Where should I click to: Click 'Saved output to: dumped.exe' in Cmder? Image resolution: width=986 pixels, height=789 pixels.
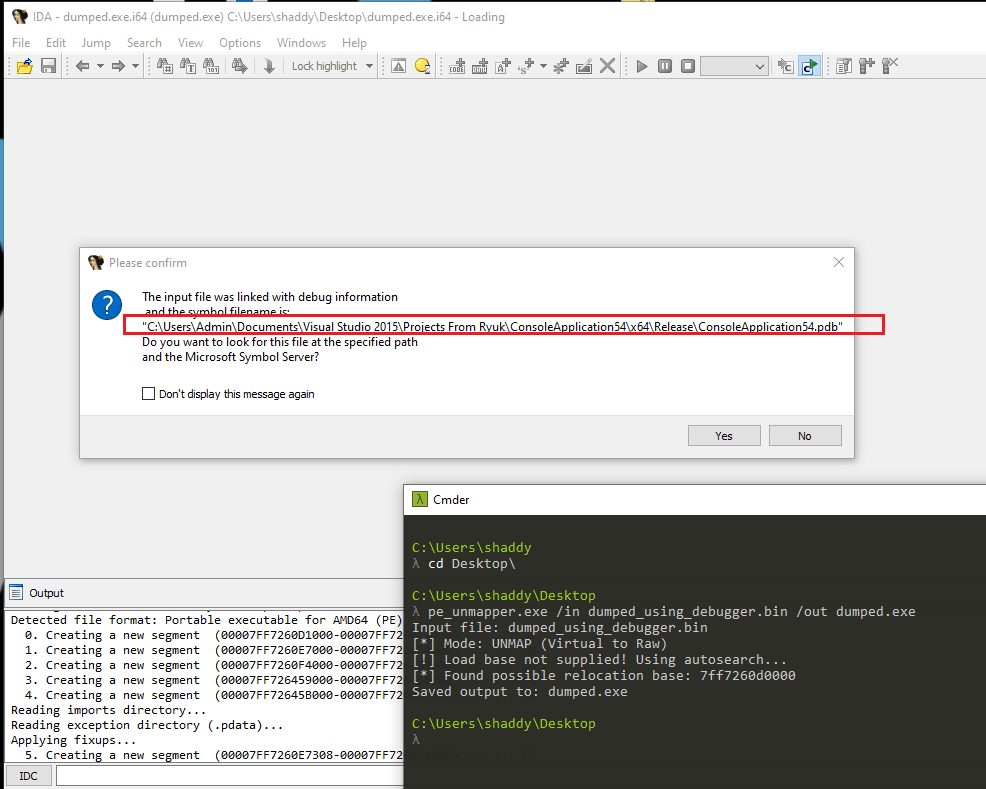(519, 692)
